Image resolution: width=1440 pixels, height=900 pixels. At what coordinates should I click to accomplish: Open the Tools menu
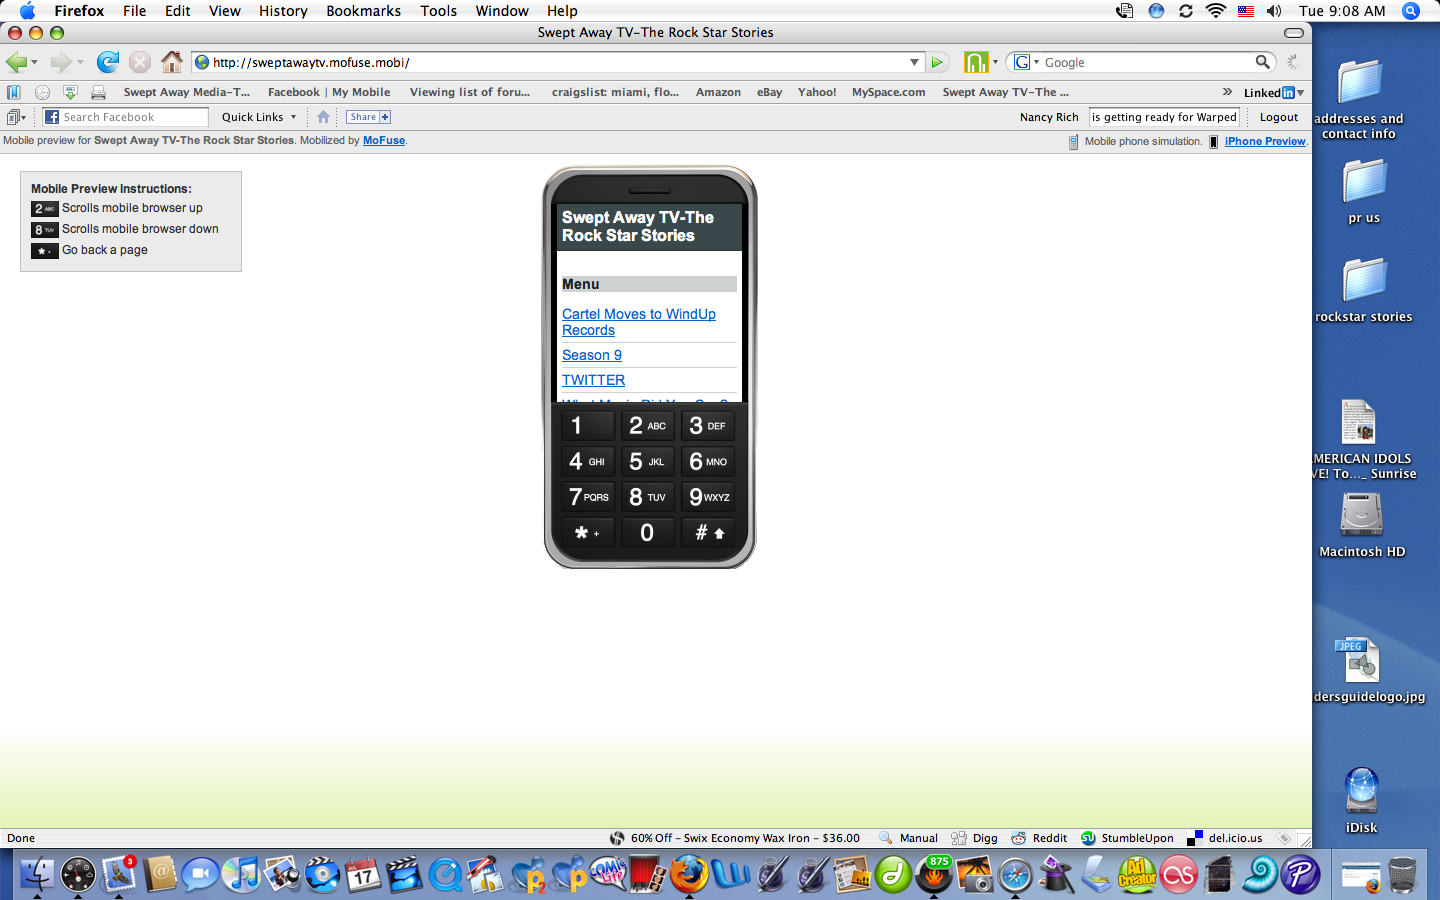(438, 11)
